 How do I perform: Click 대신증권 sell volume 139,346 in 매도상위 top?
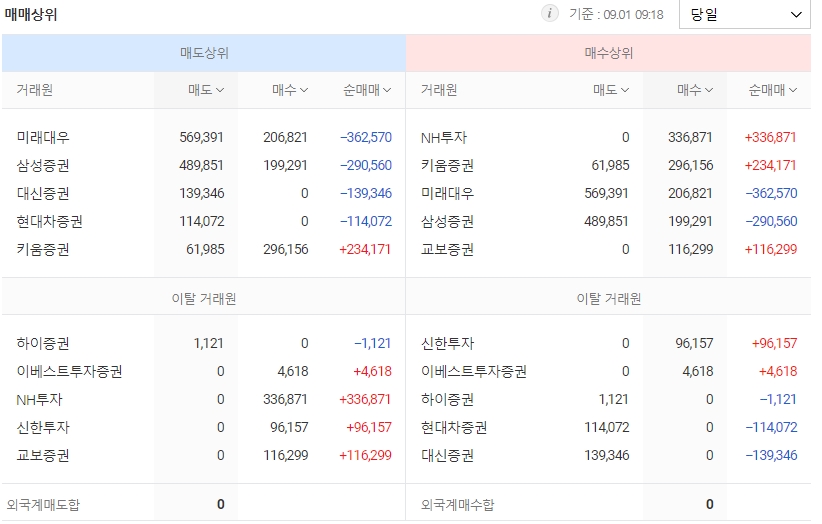[x=201, y=193]
